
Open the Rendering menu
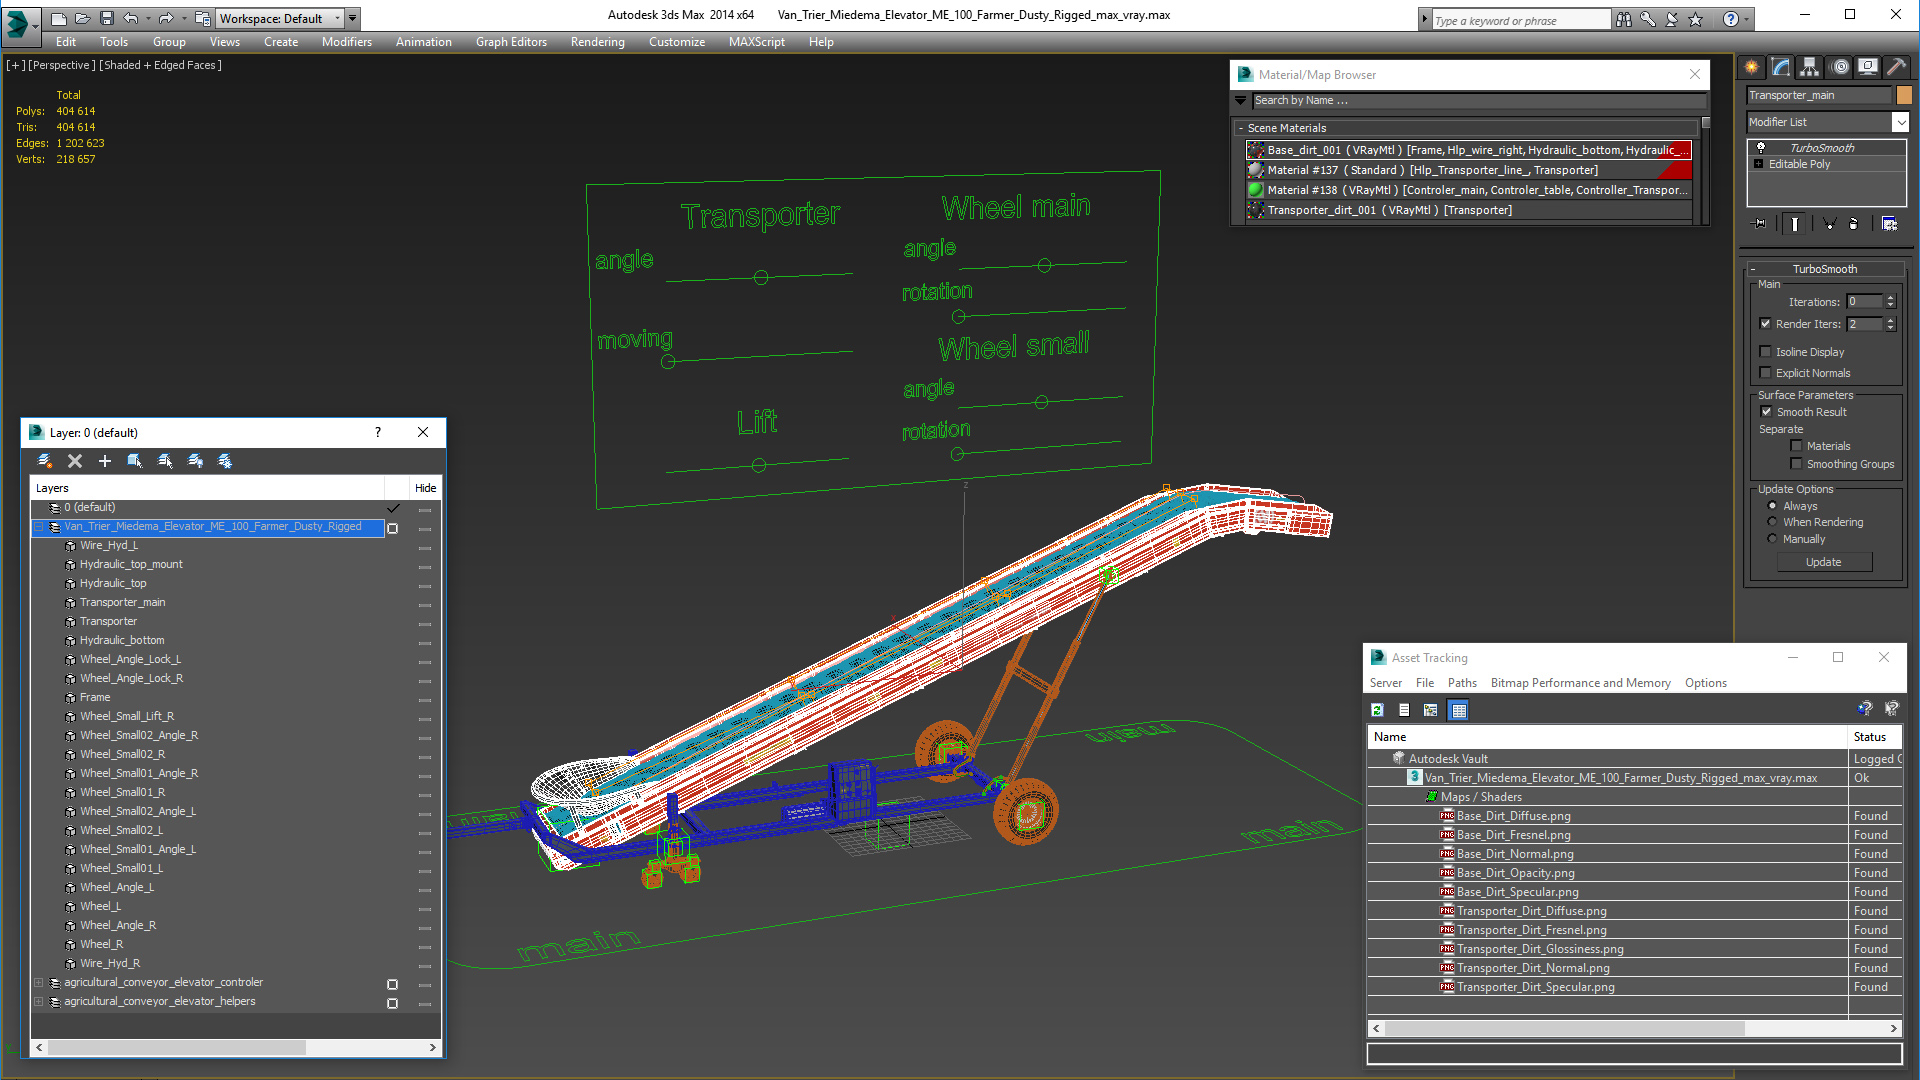[x=597, y=42]
